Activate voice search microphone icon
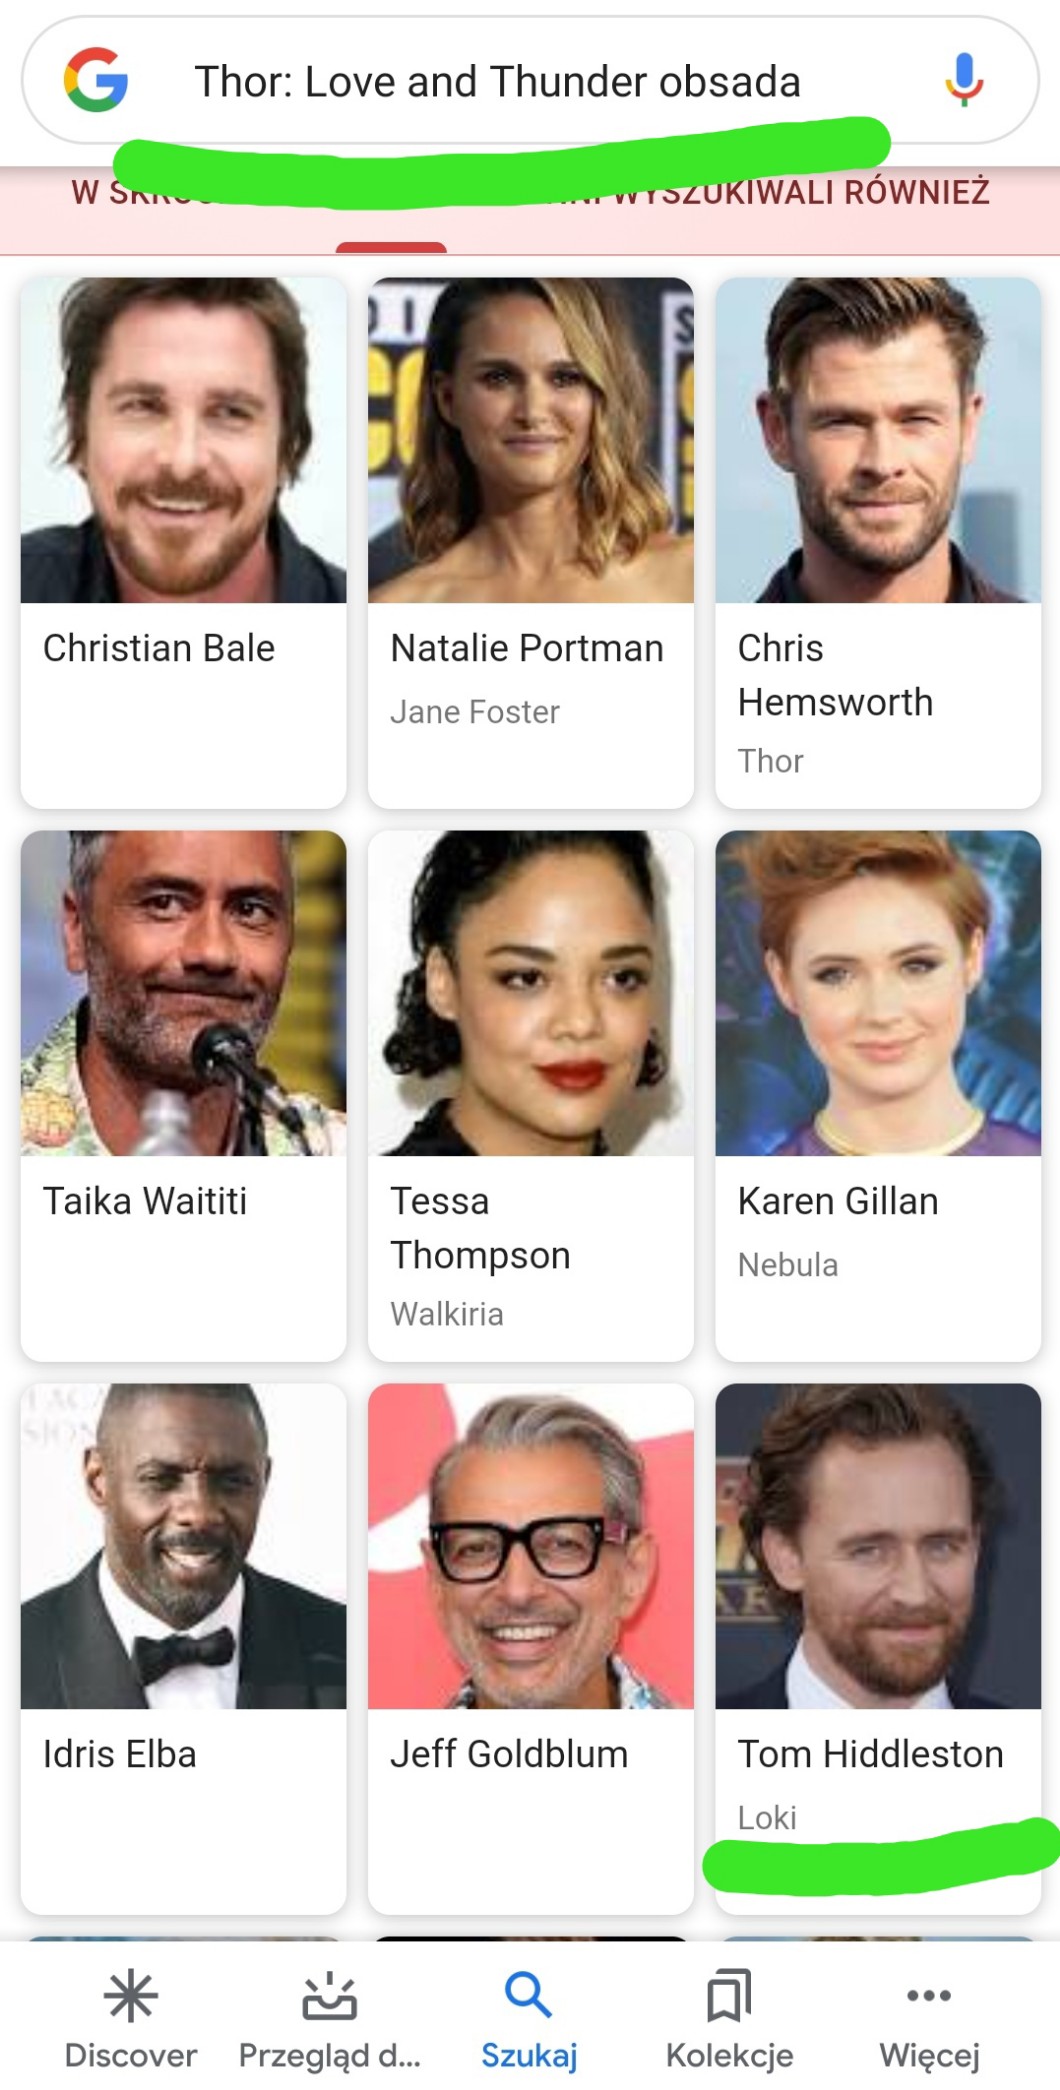Screen dimensions: 1060x2090 click(x=964, y=80)
